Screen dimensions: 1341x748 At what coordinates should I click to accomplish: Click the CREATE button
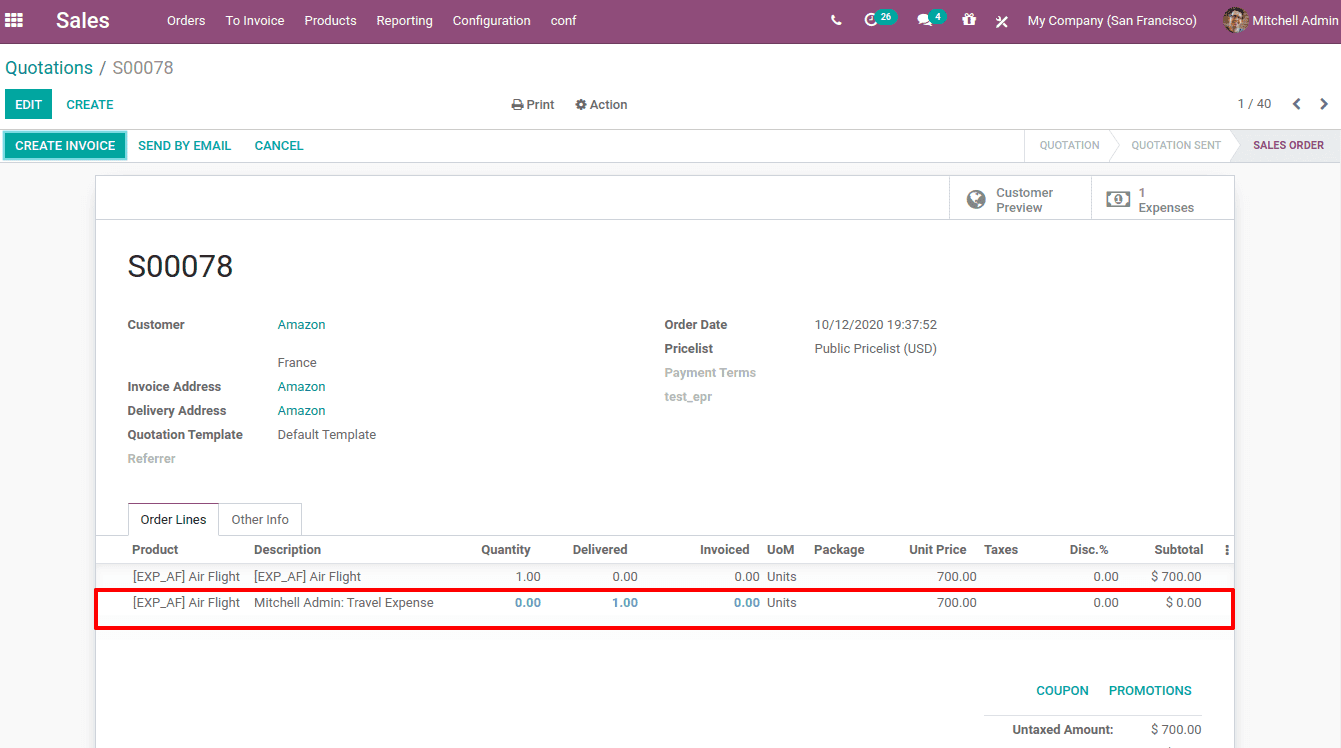[90, 104]
